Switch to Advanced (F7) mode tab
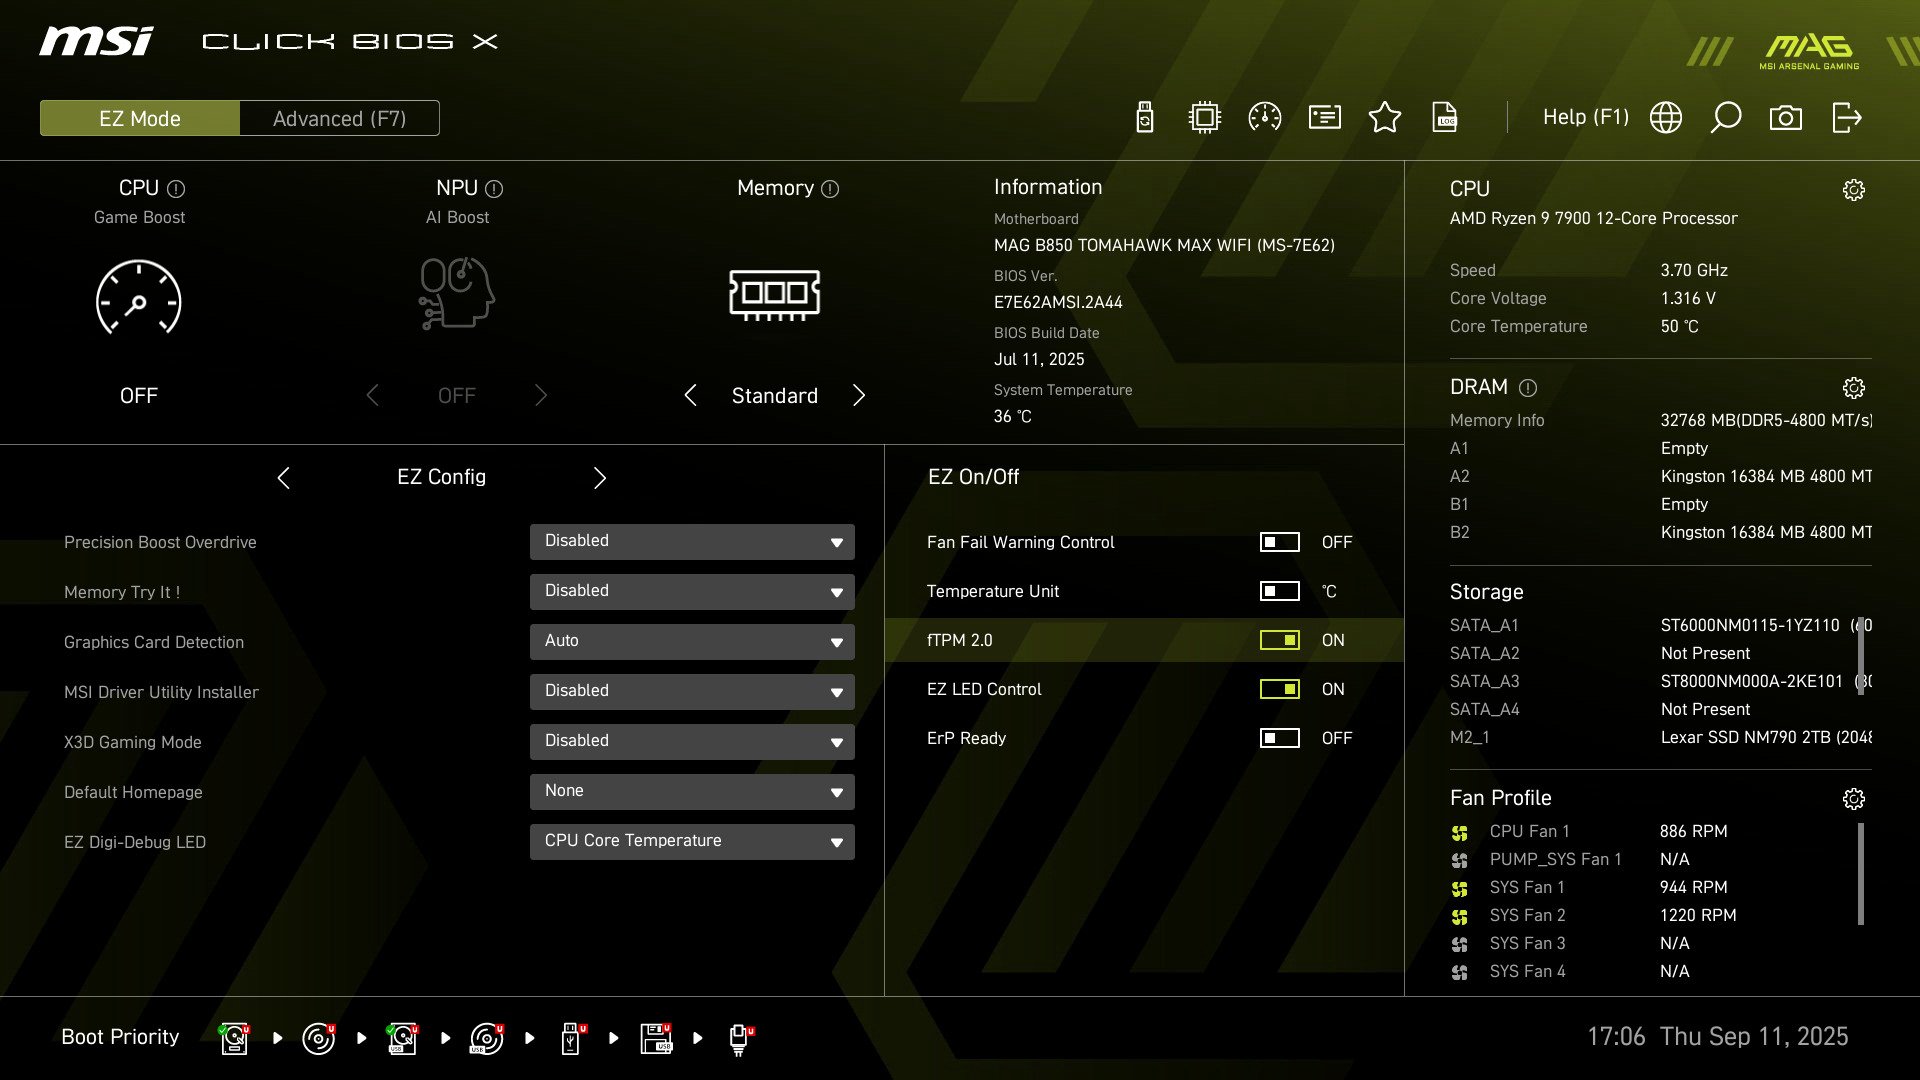This screenshot has height=1080, width=1920. [339, 118]
